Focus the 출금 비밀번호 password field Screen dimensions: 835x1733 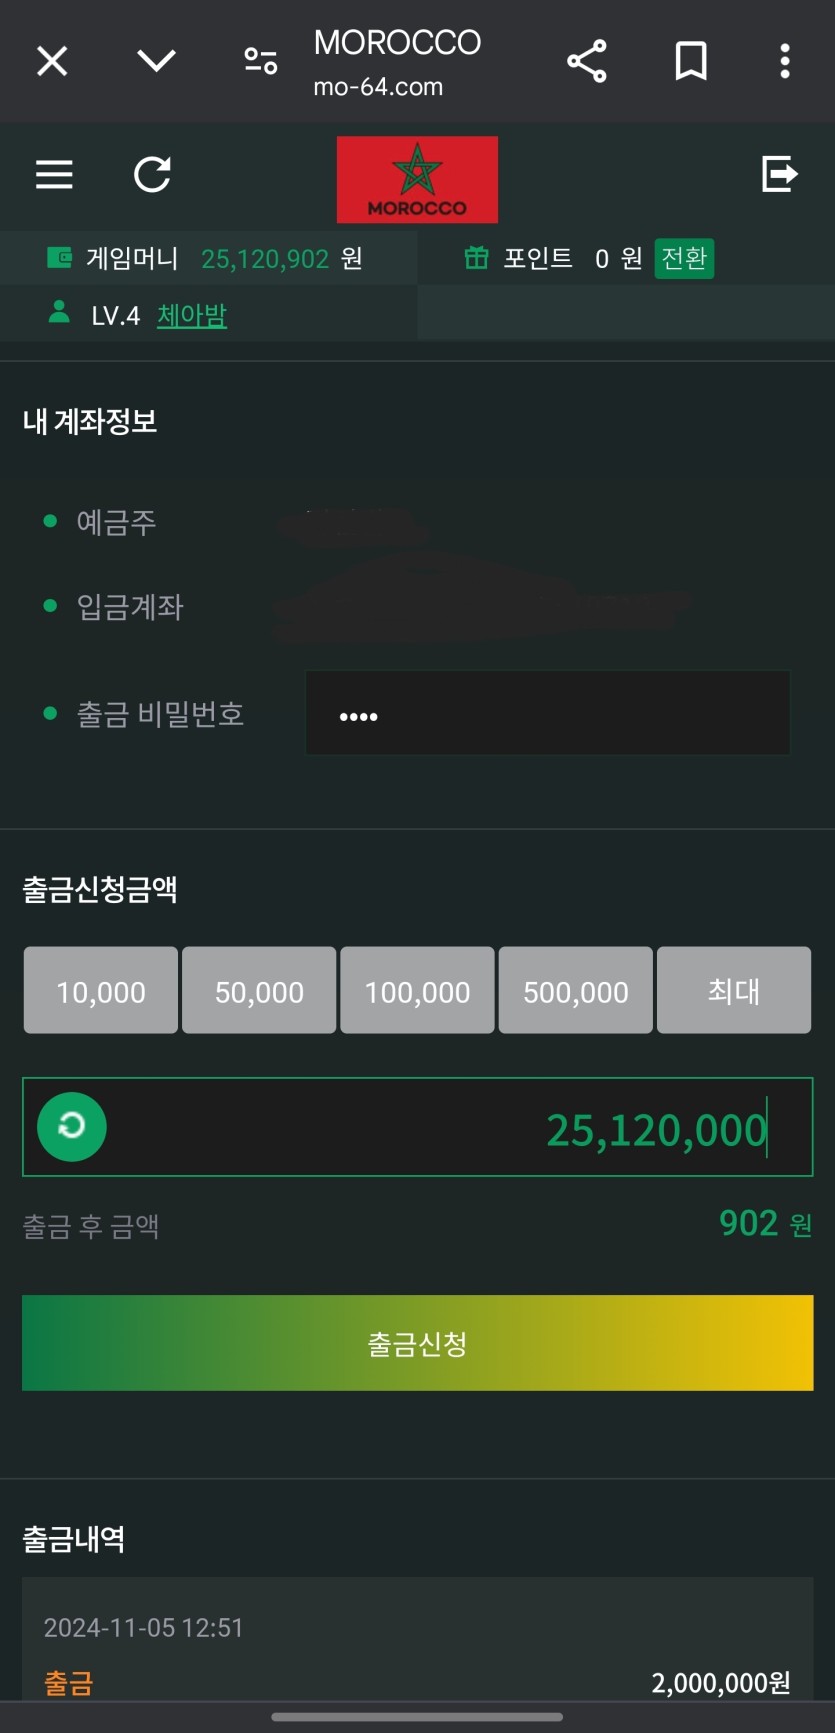(x=547, y=714)
